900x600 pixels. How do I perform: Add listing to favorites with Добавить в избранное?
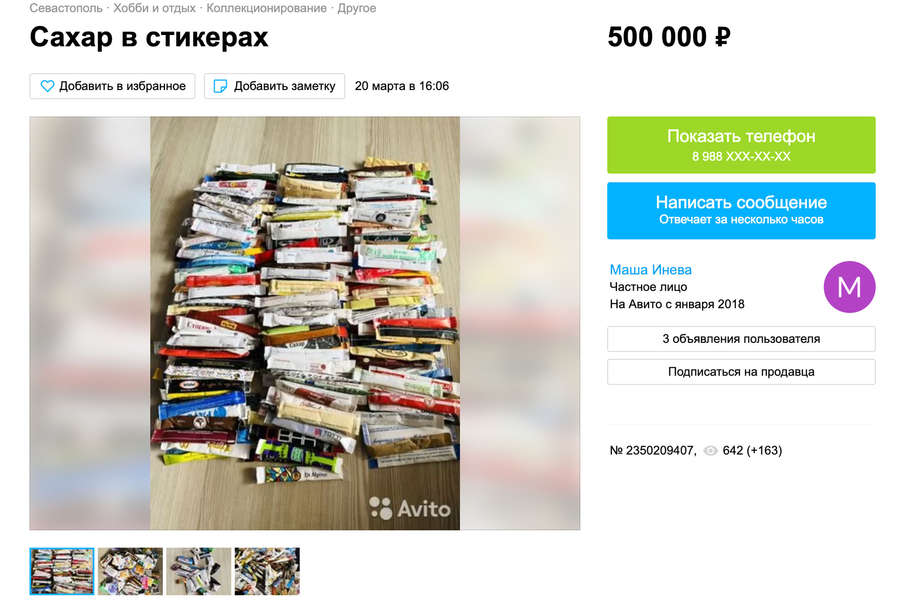pos(112,86)
